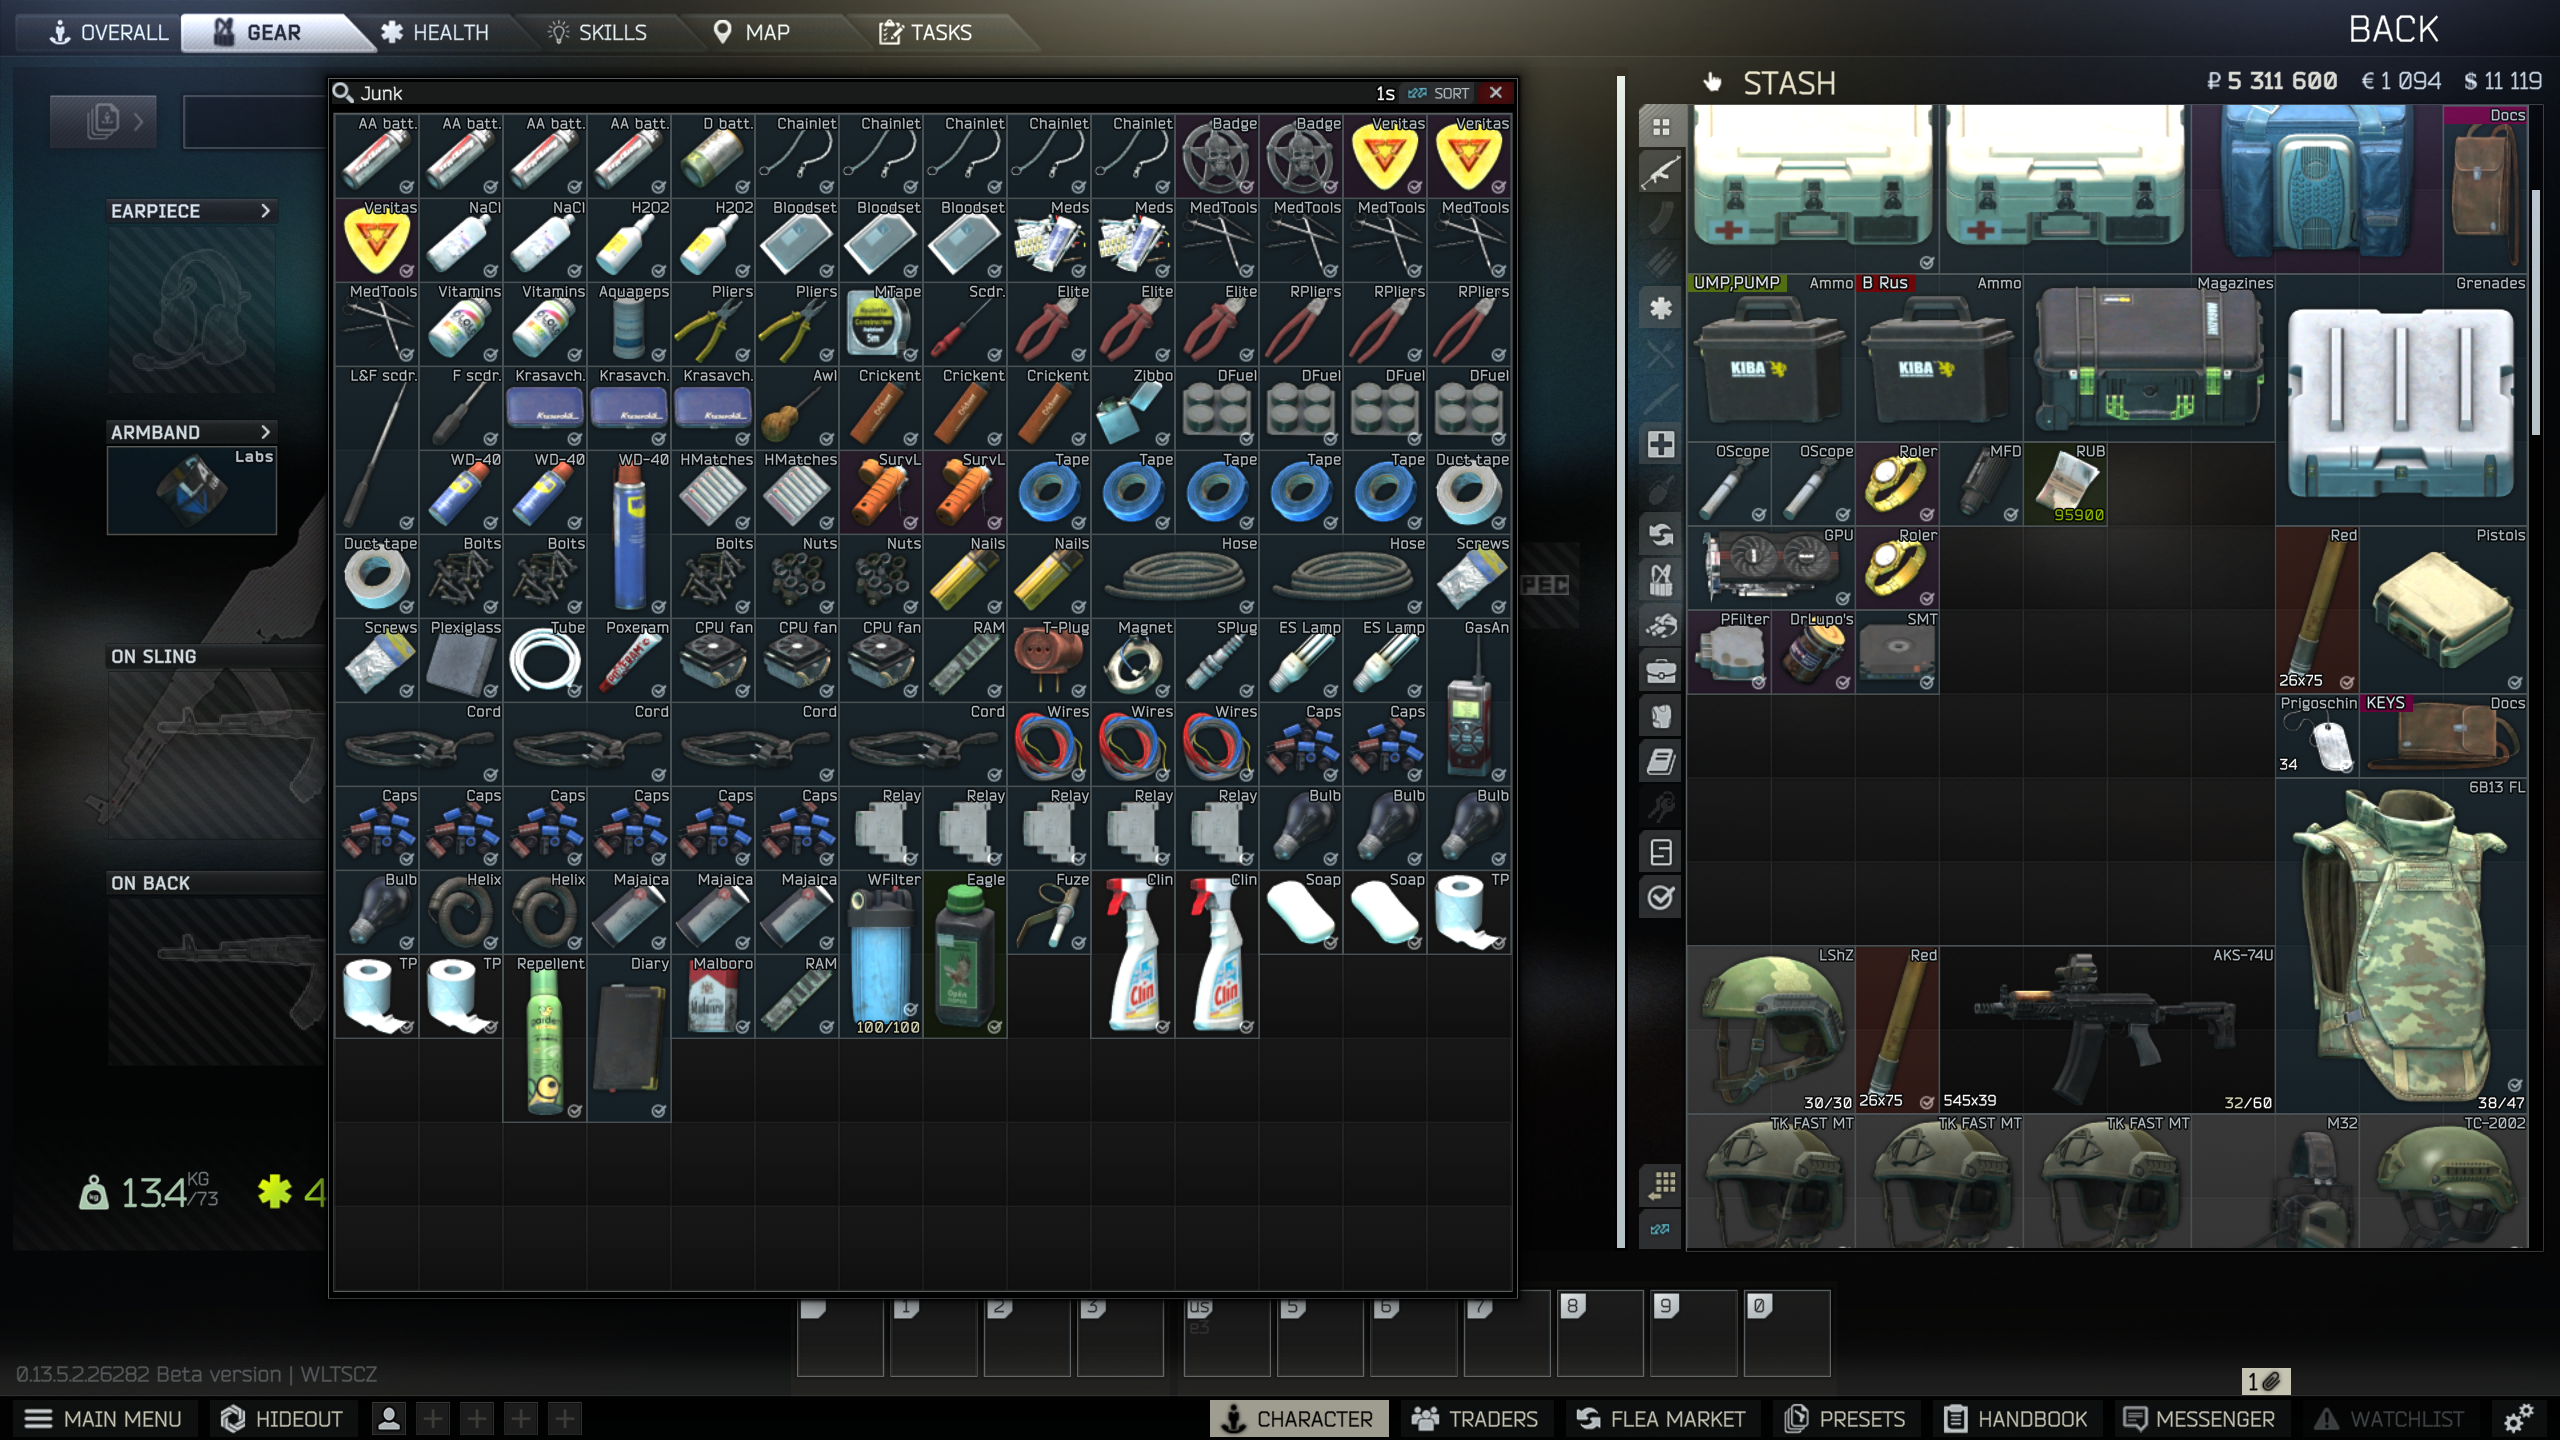Click the 6B13 FL body armor
The image size is (2560, 1440).
click(2402, 946)
